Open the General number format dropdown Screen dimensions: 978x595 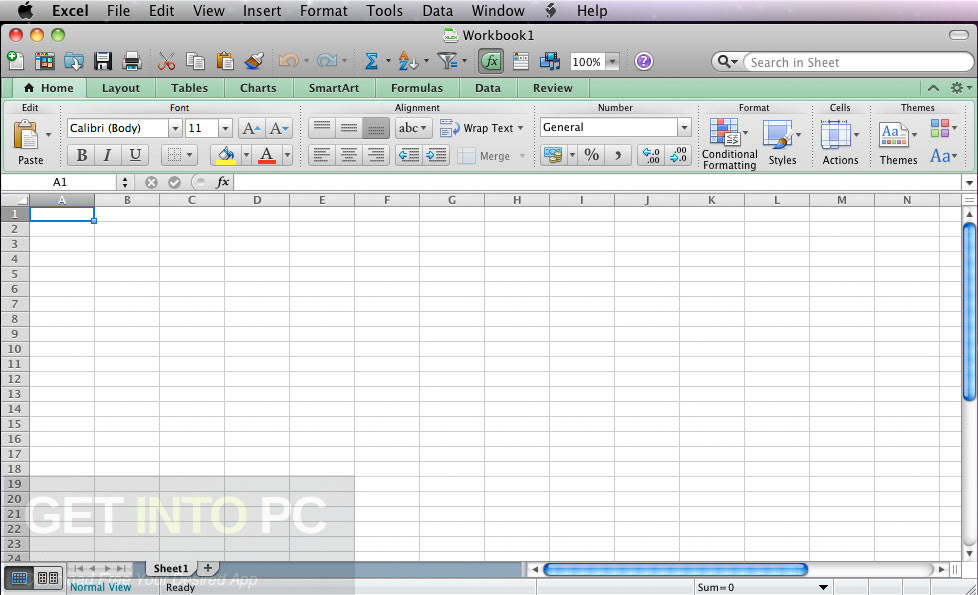pyautogui.click(x=684, y=127)
